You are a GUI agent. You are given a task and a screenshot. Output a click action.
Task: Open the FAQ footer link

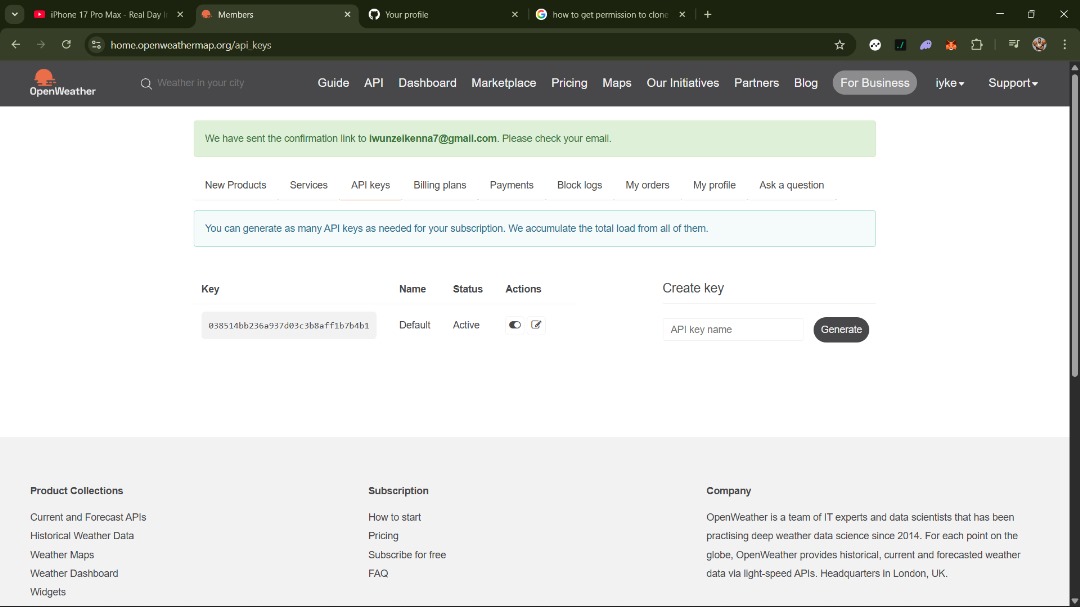coord(377,573)
